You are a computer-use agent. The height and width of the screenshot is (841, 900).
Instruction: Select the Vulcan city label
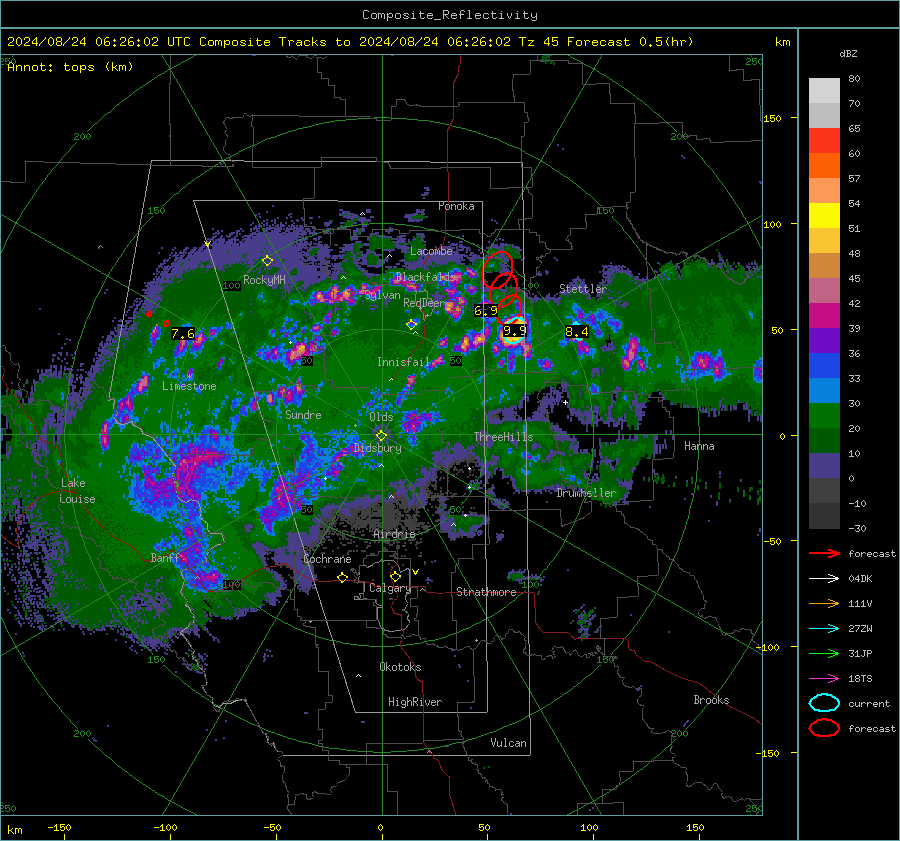[x=508, y=743]
